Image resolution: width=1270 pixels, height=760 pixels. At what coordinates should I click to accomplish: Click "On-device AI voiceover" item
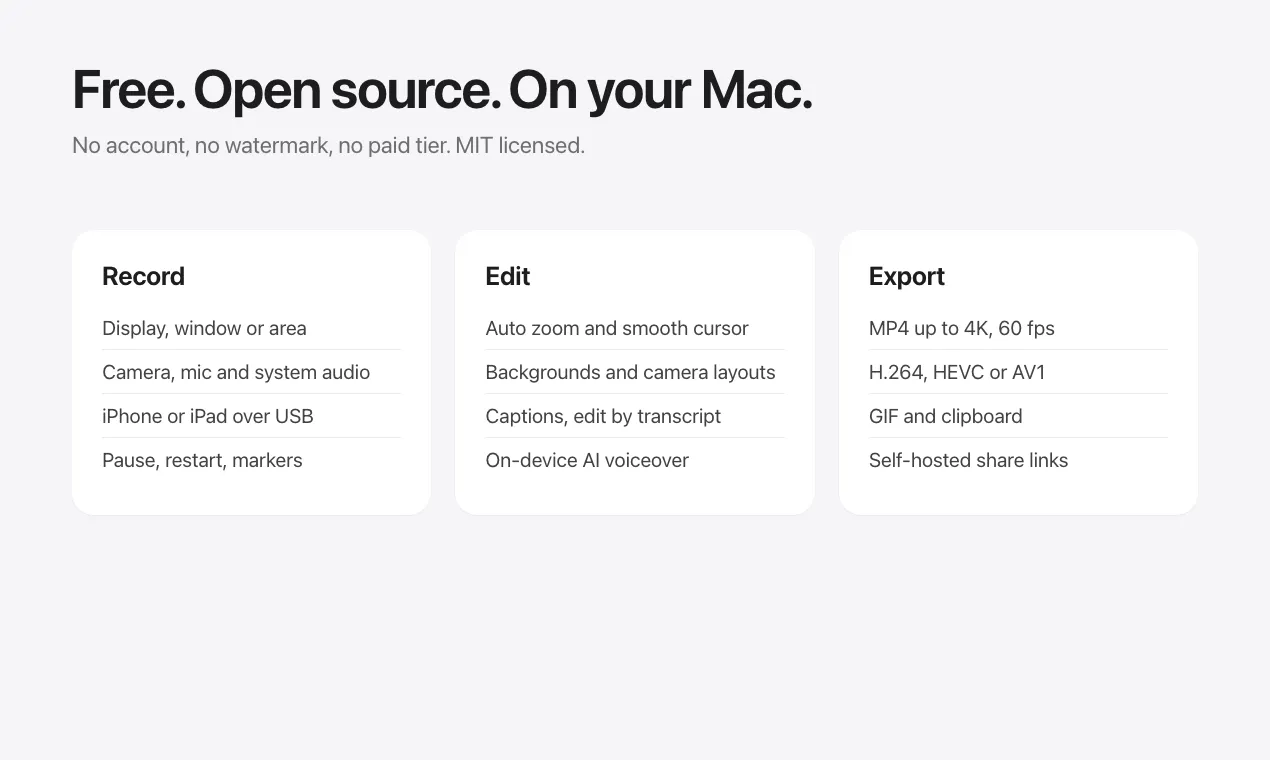coord(587,461)
